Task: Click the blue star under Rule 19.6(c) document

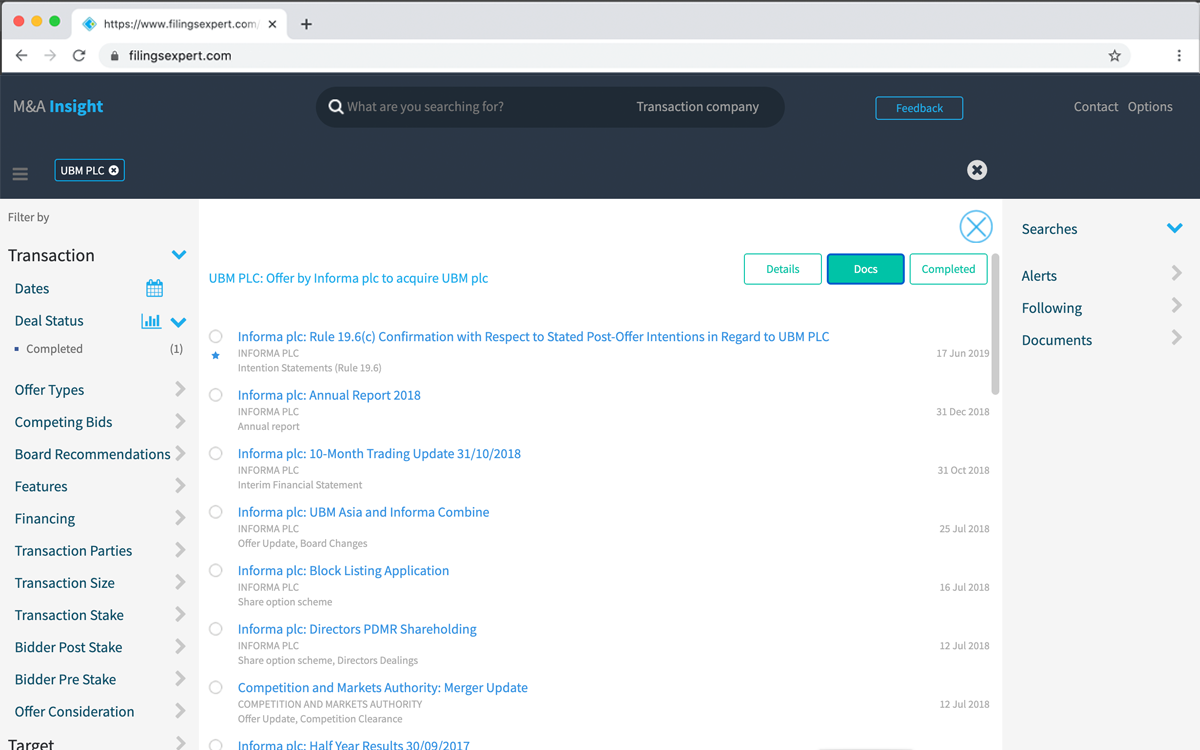Action: pos(216,356)
